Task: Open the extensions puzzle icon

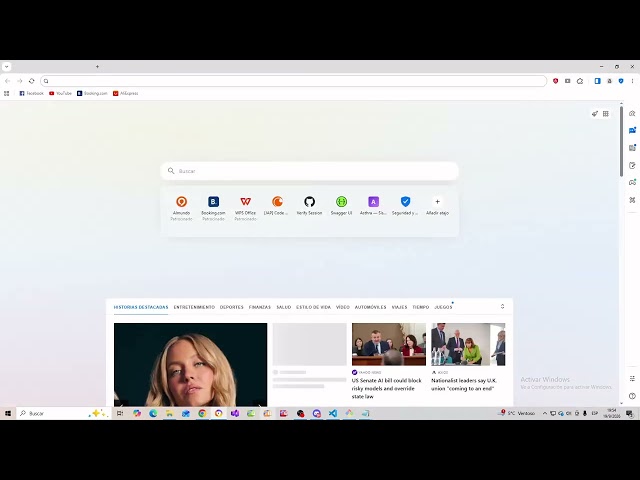Action: tap(580, 81)
